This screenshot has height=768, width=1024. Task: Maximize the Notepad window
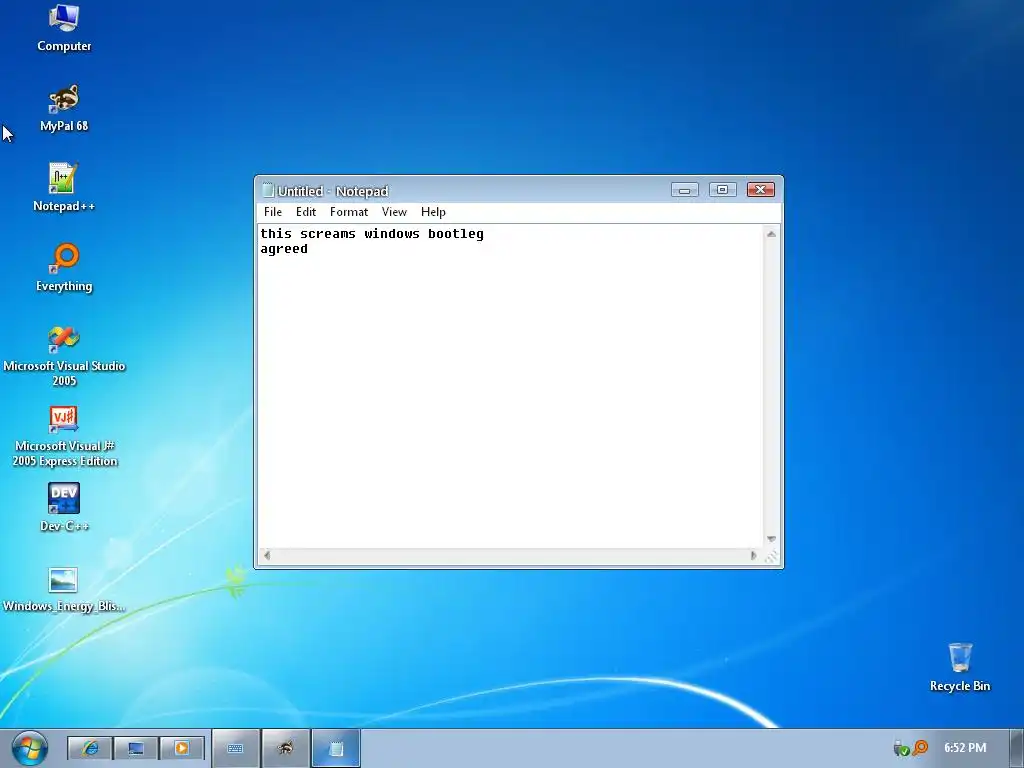point(722,190)
